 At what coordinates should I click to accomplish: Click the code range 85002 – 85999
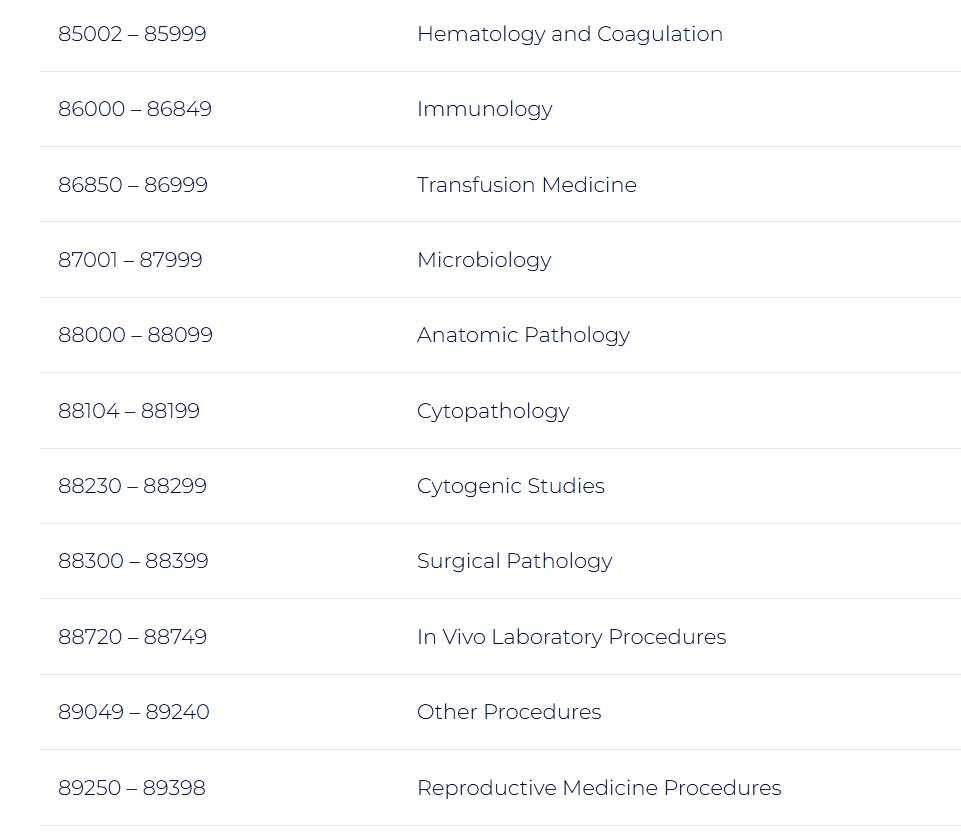coord(132,34)
